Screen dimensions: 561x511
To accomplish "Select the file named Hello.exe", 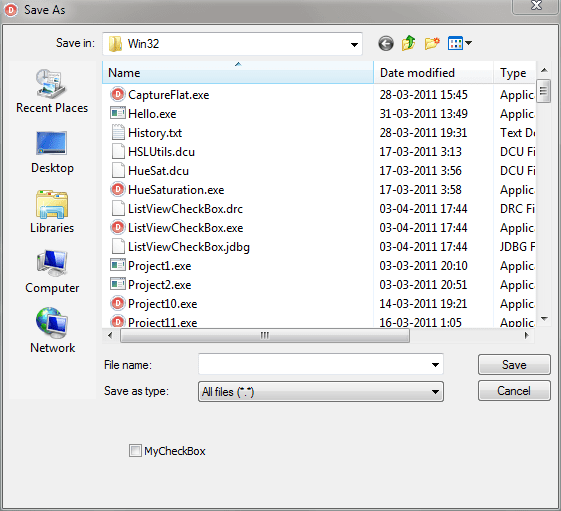I will pos(152,114).
